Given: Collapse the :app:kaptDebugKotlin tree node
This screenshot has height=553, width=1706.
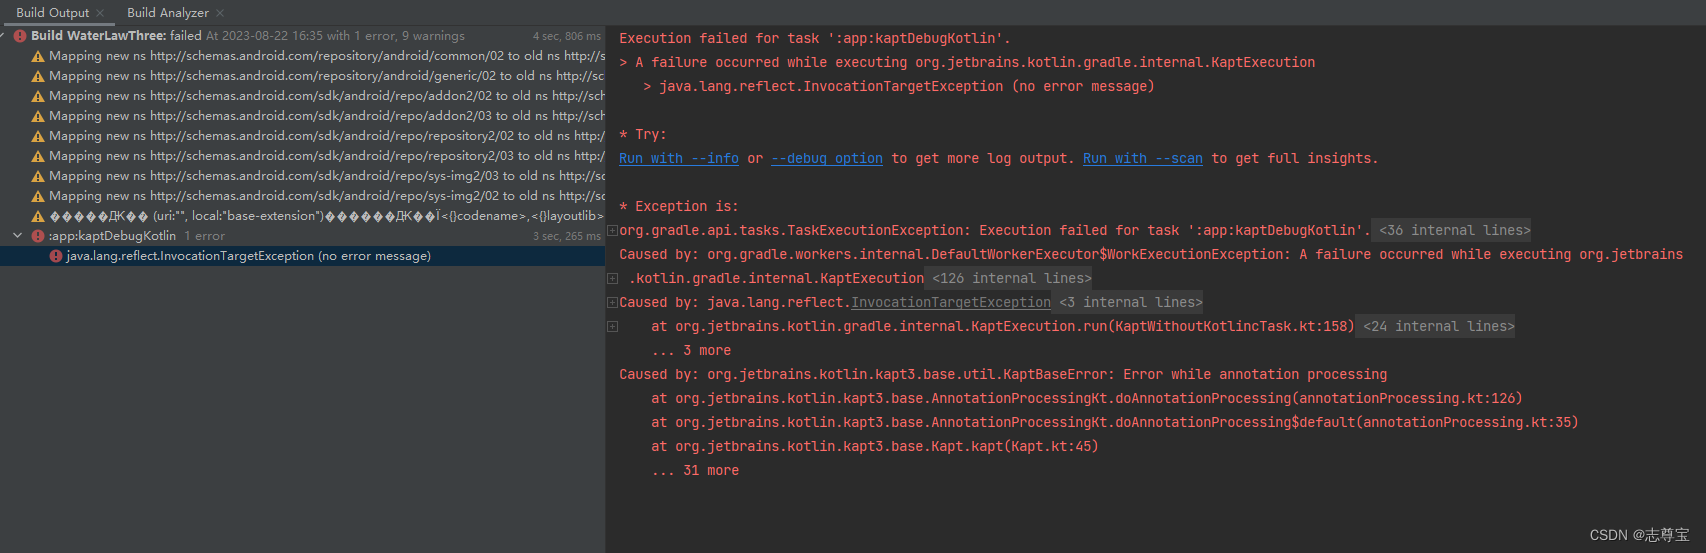Looking at the screenshot, I should click(x=17, y=236).
